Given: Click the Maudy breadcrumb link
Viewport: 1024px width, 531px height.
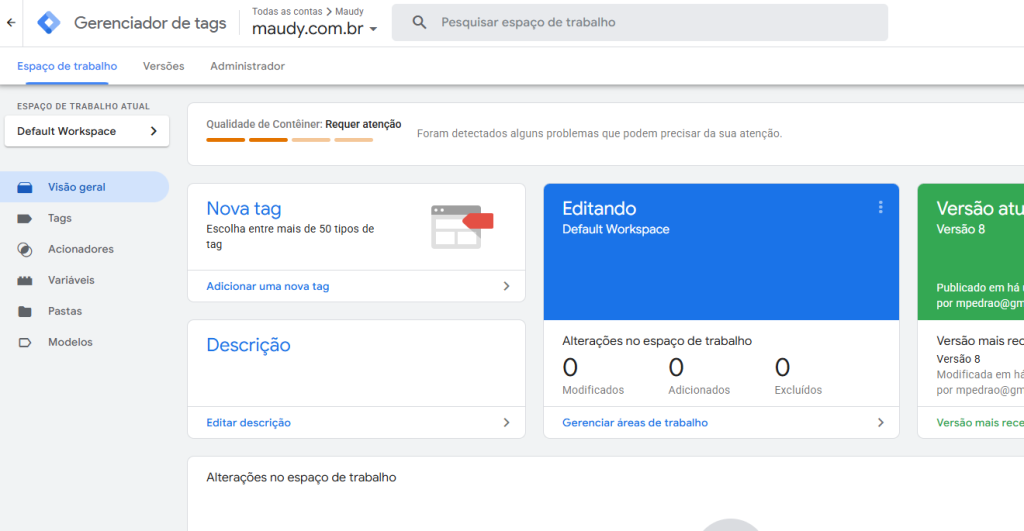Looking at the screenshot, I should pos(349,11).
